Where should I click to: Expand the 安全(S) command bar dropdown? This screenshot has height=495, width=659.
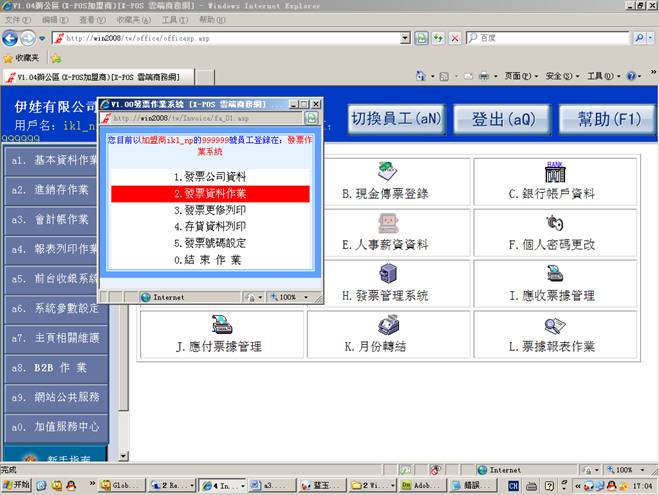point(559,76)
